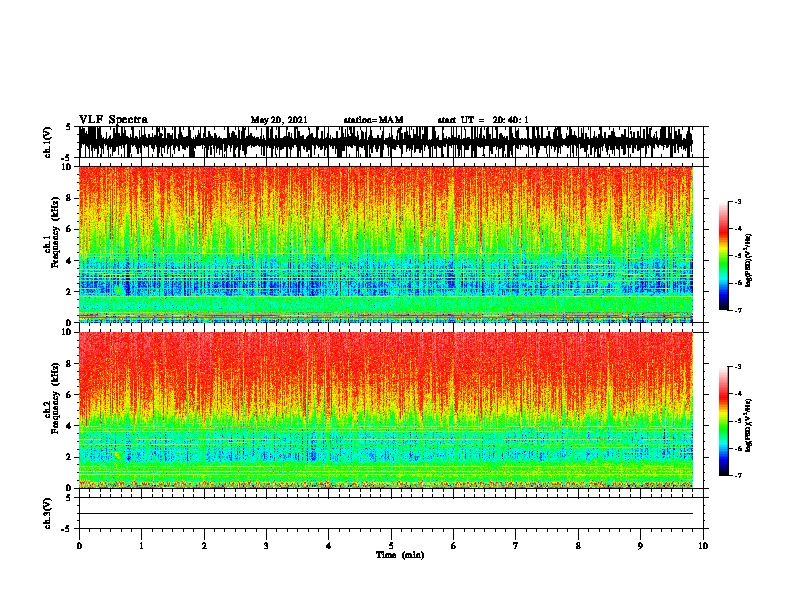792x612 pixels.
Task: Click time axis tick label "1"
Action: click(141, 546)
